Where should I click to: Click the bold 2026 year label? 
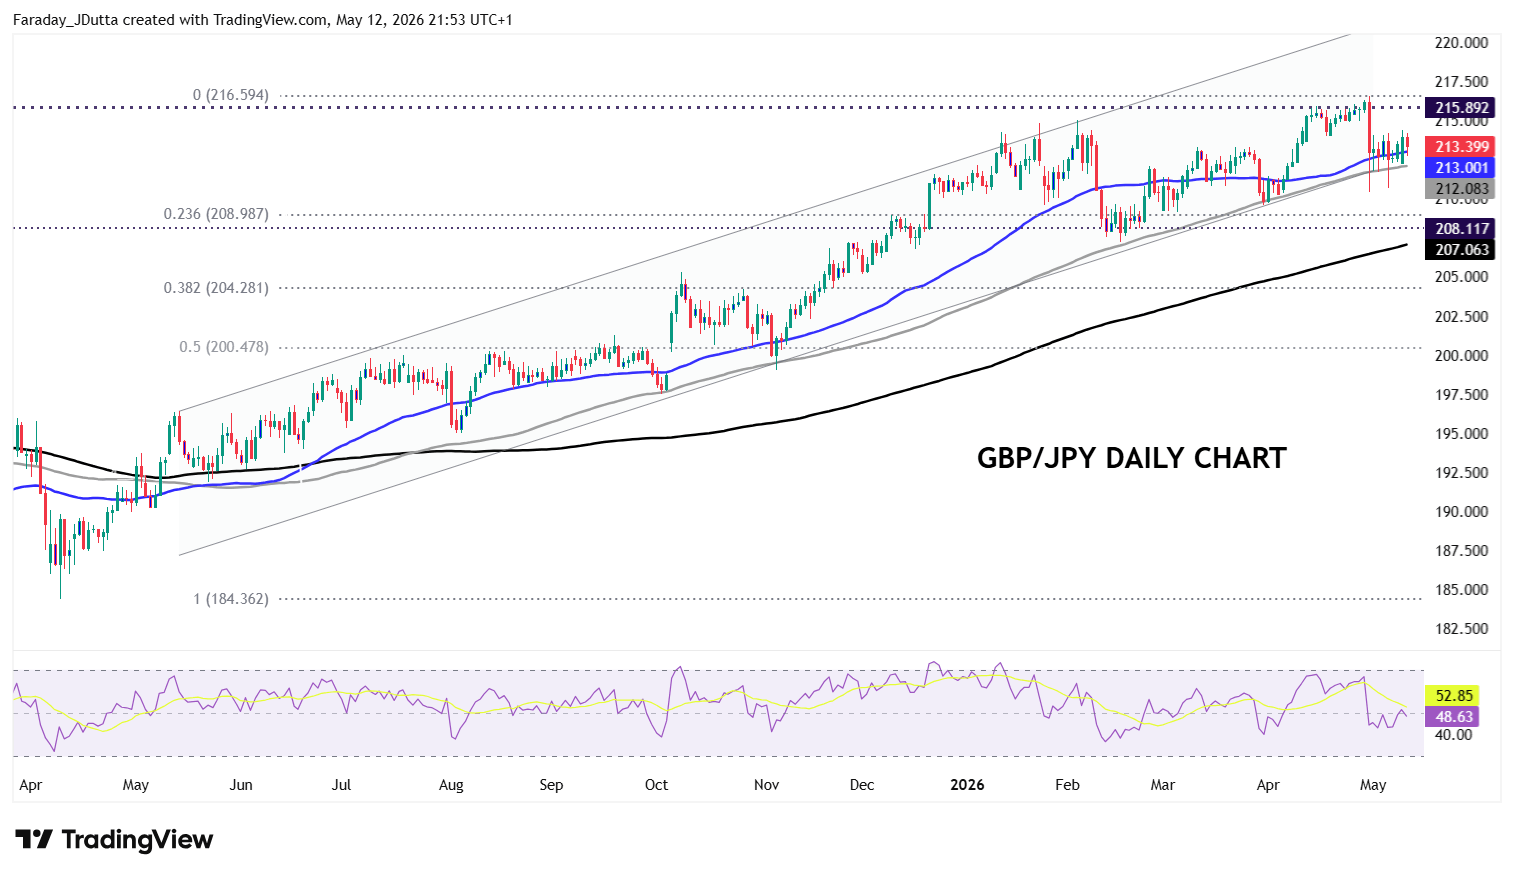point(968,785)
